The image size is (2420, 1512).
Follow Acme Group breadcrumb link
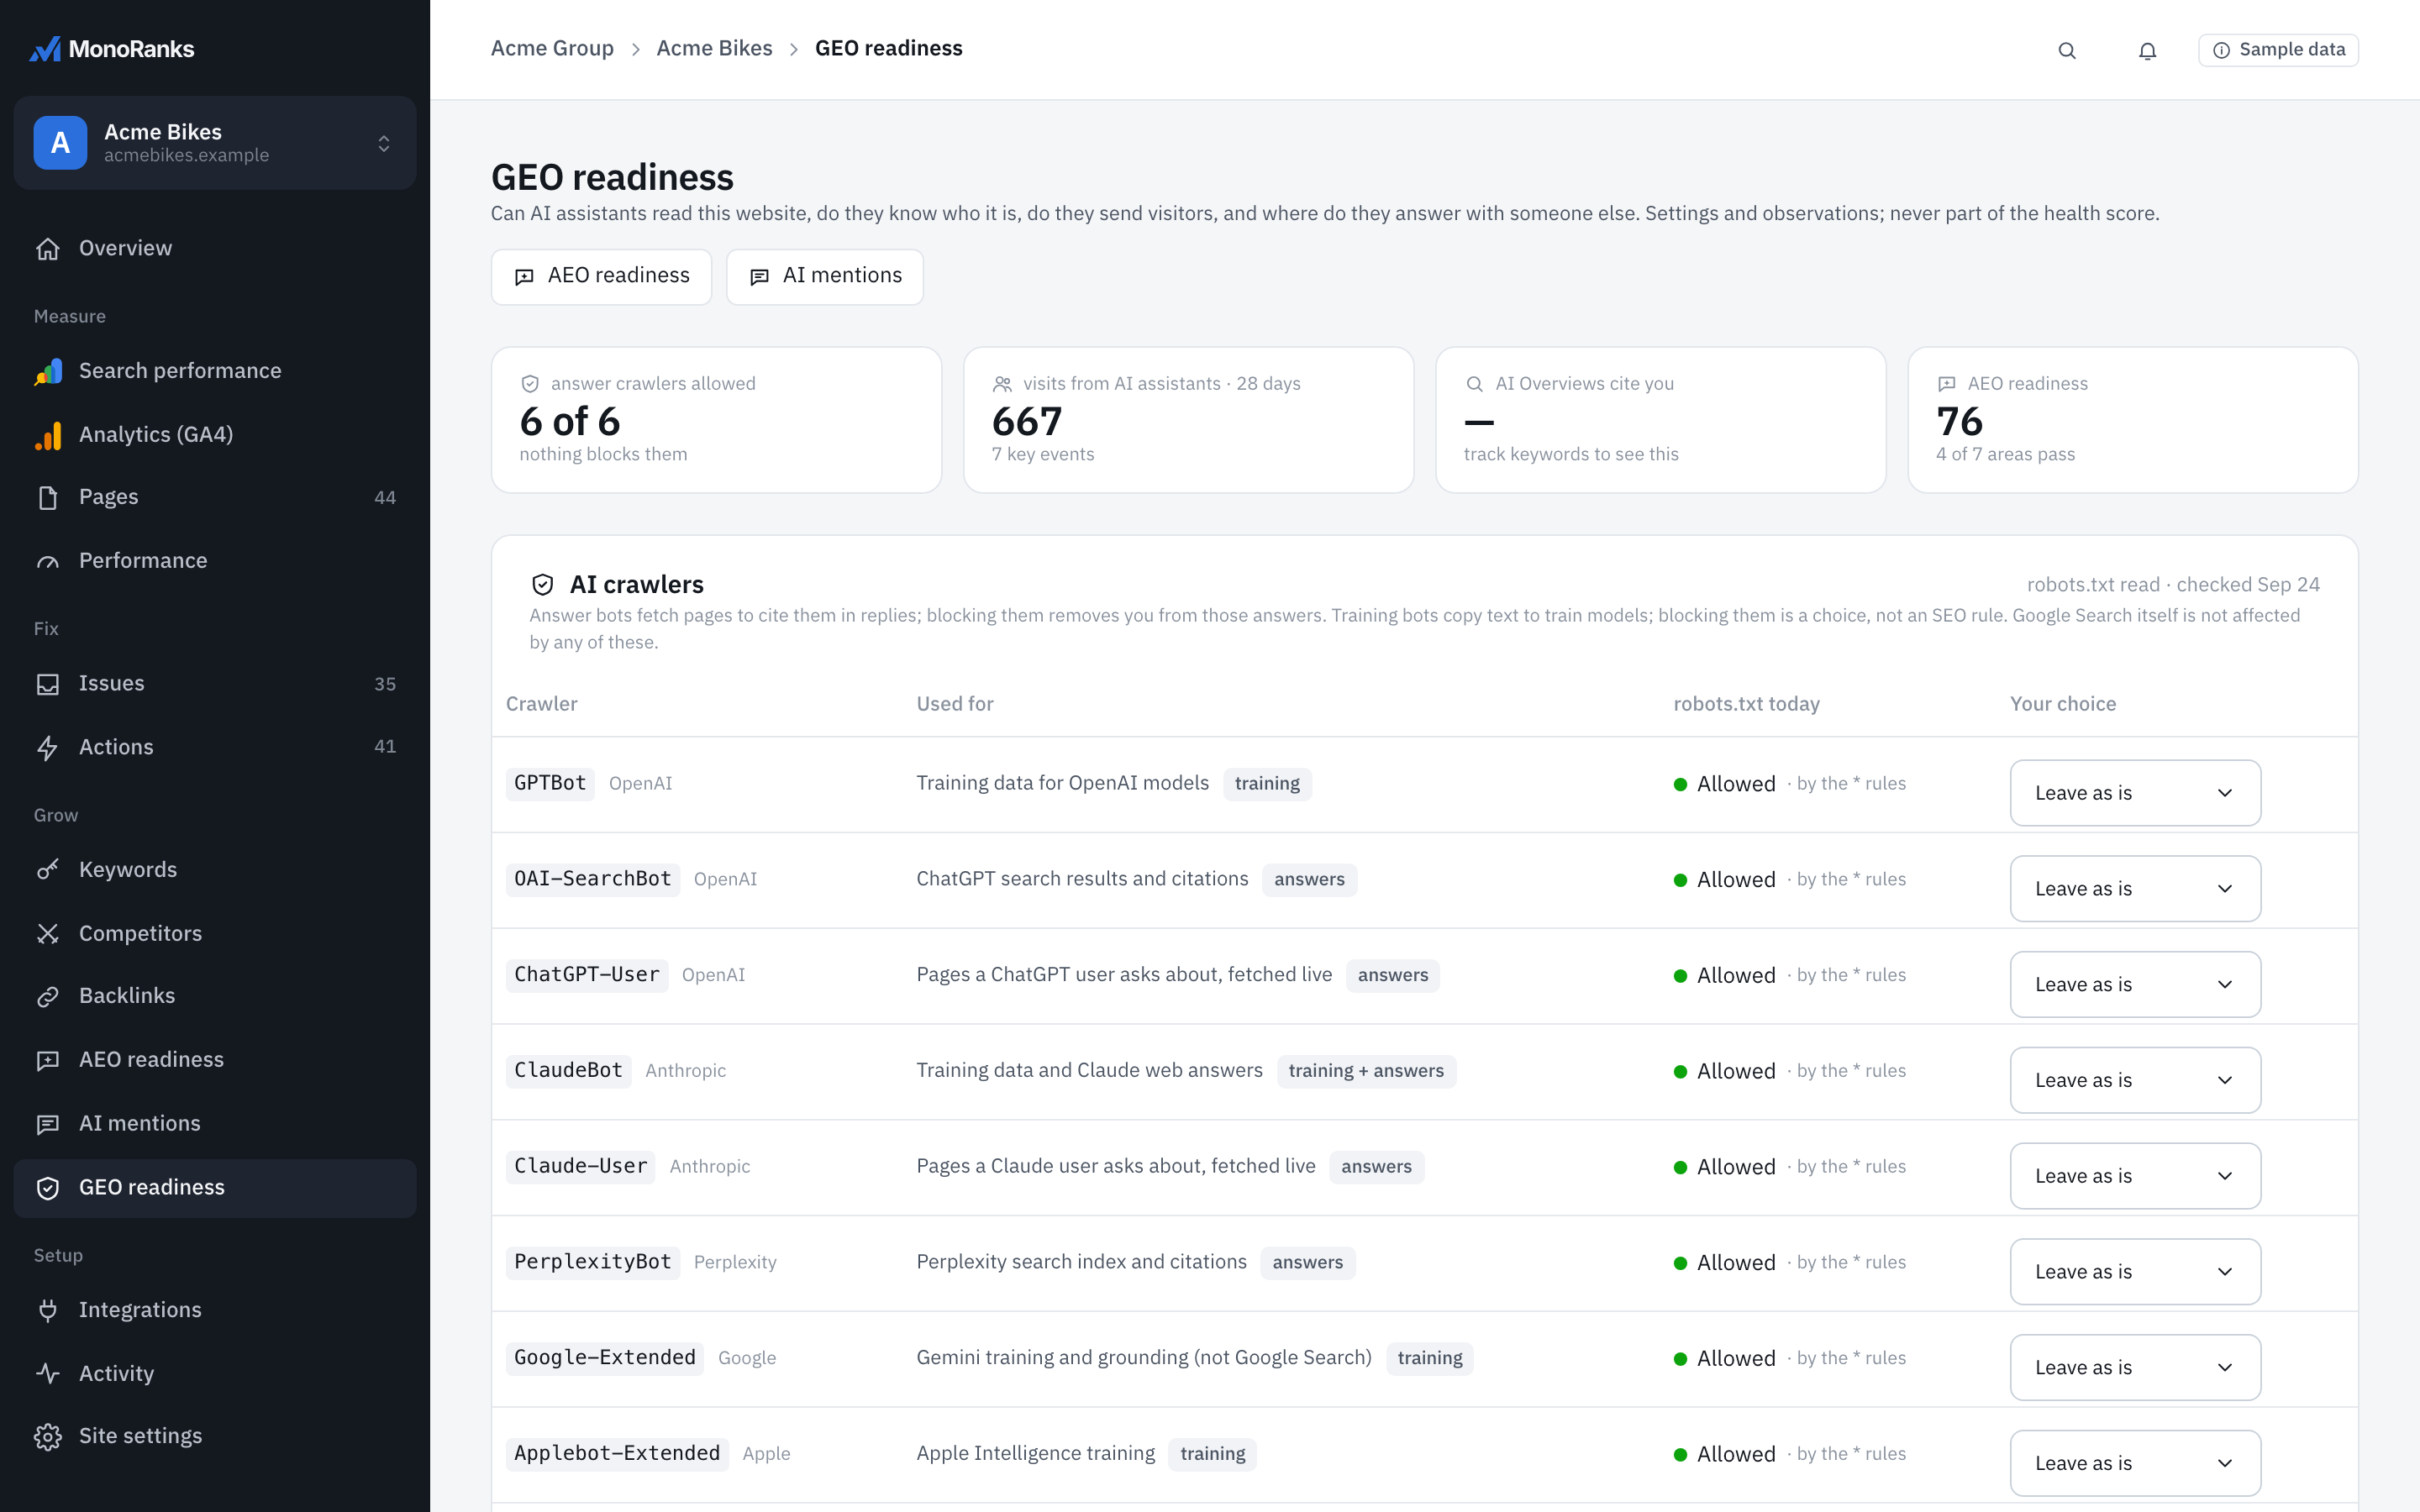552,48
